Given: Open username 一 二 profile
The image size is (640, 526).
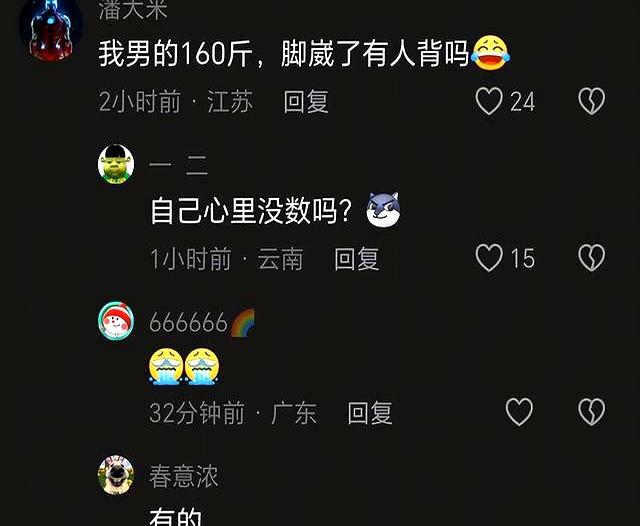Looking at the screenshot, I should click(x=179, y=165).
